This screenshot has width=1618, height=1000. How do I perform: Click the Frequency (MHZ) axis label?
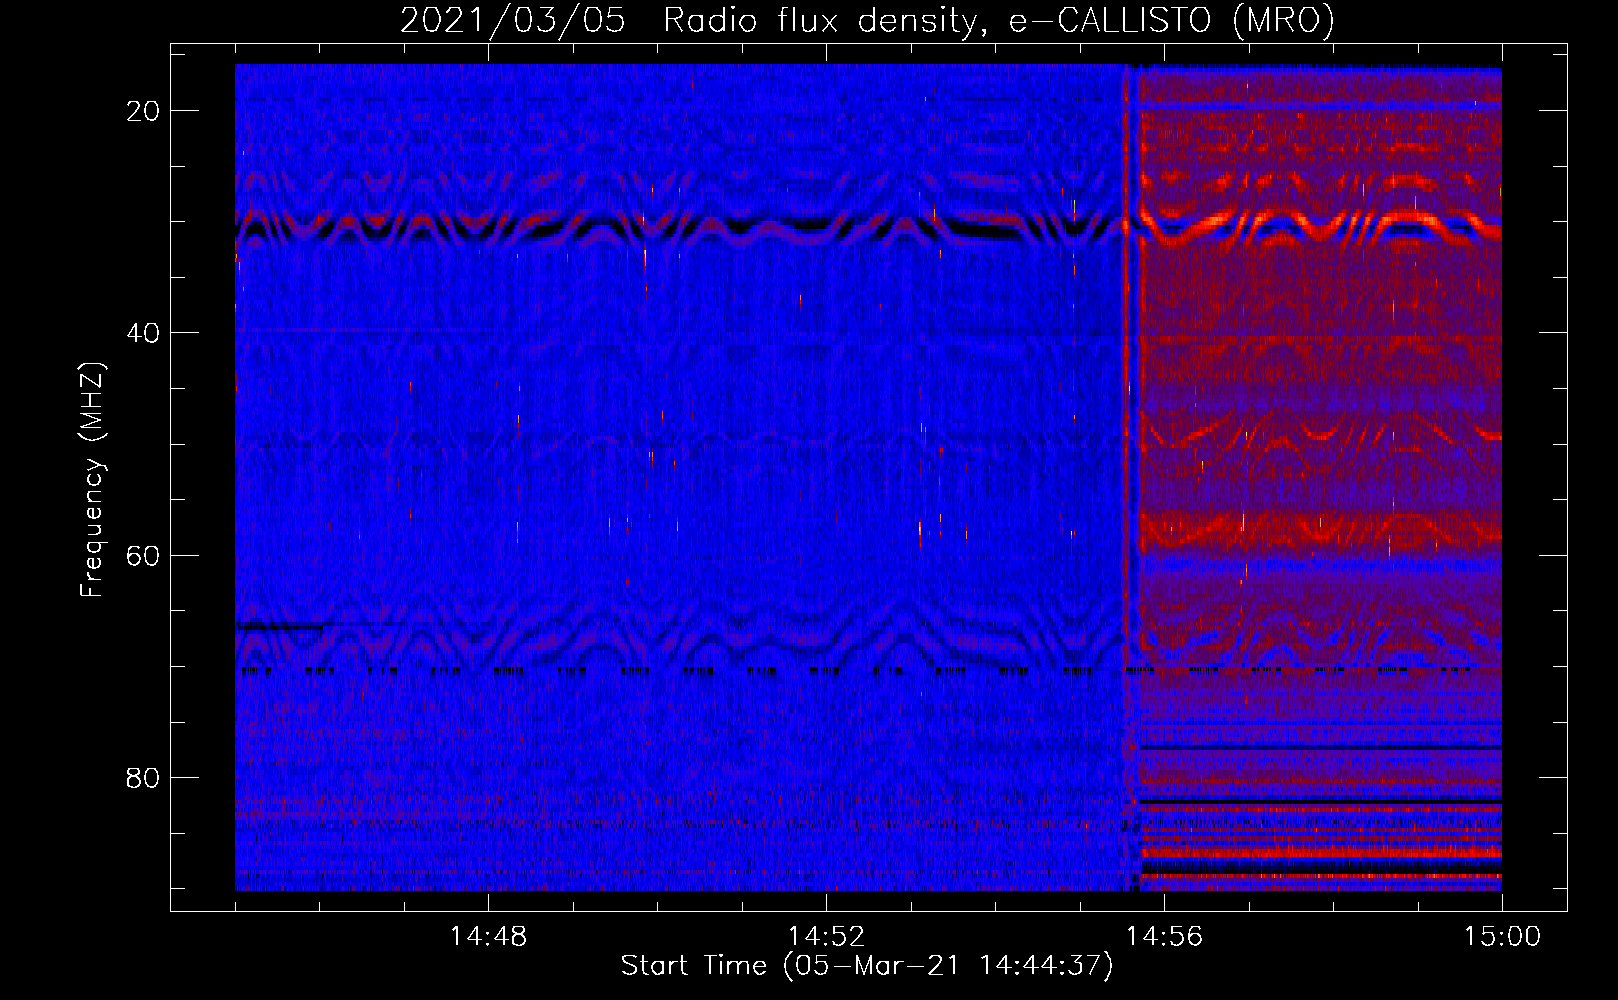(92, 480)
